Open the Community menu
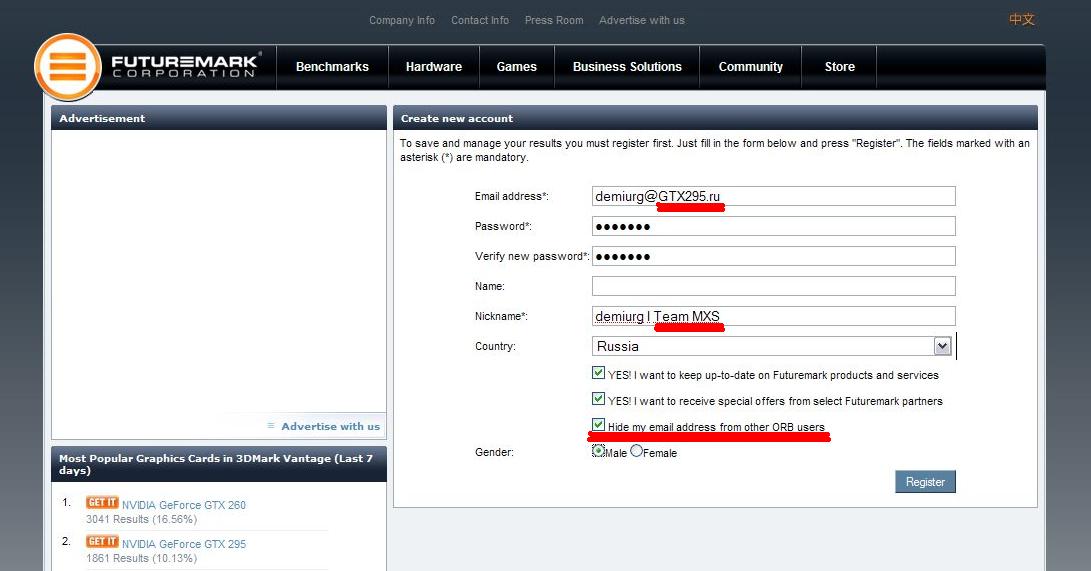This screenshot has width=1091, height=571. coord(750,67)
